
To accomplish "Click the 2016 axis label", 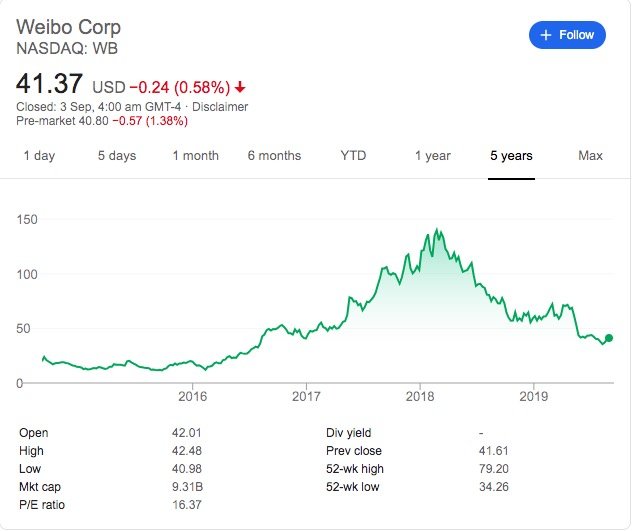I will [x=192, y=396].
